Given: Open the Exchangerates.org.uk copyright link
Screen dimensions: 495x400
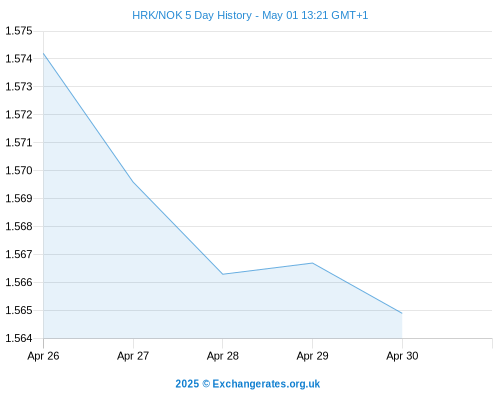Looking at the screenshot, I should 248,384.
